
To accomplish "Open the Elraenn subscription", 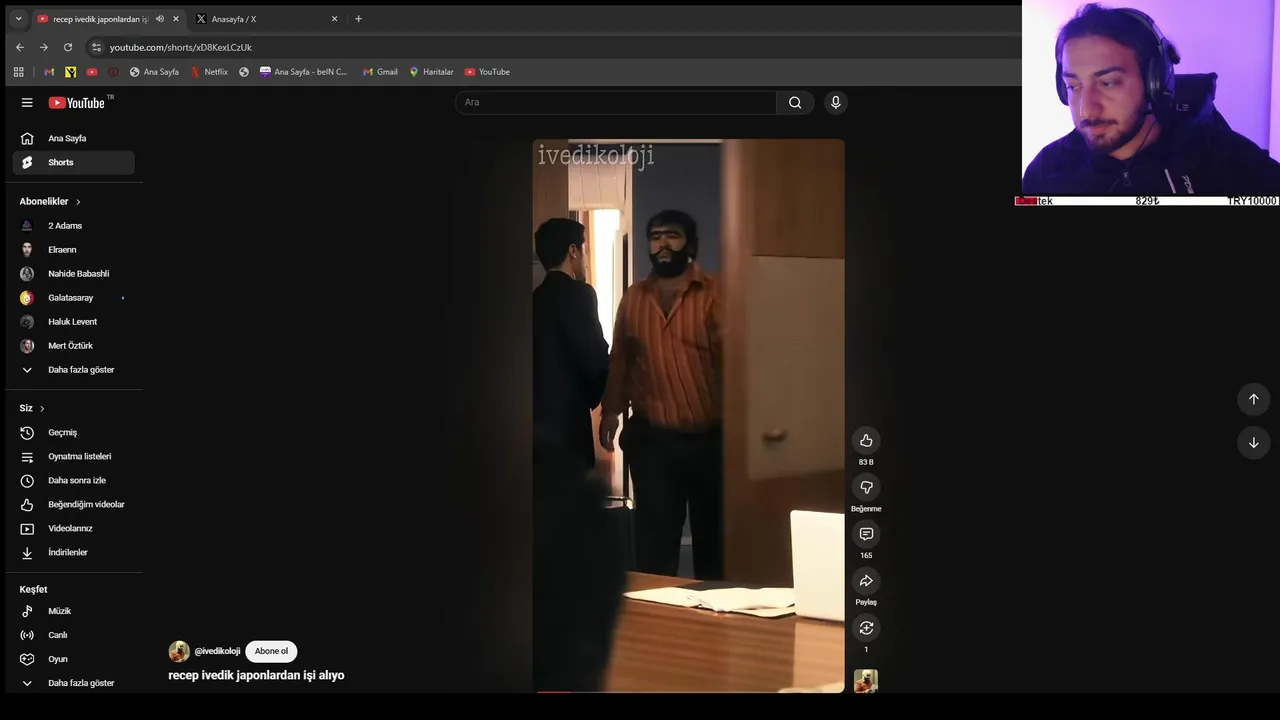I will (73, 250).
